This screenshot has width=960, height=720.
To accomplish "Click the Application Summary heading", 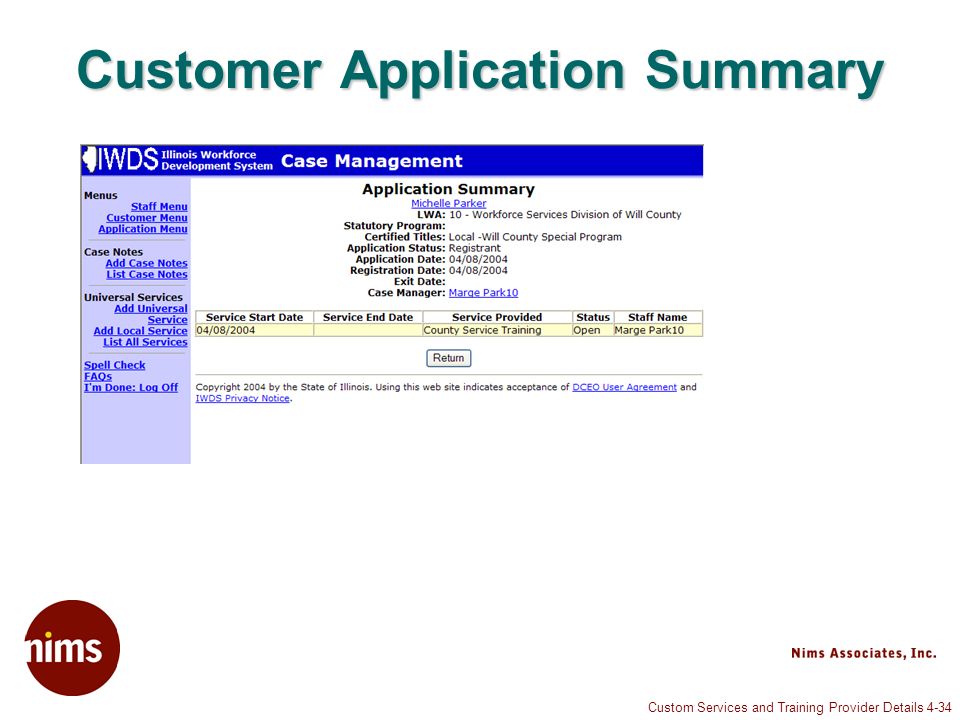I will coord(448,189).
